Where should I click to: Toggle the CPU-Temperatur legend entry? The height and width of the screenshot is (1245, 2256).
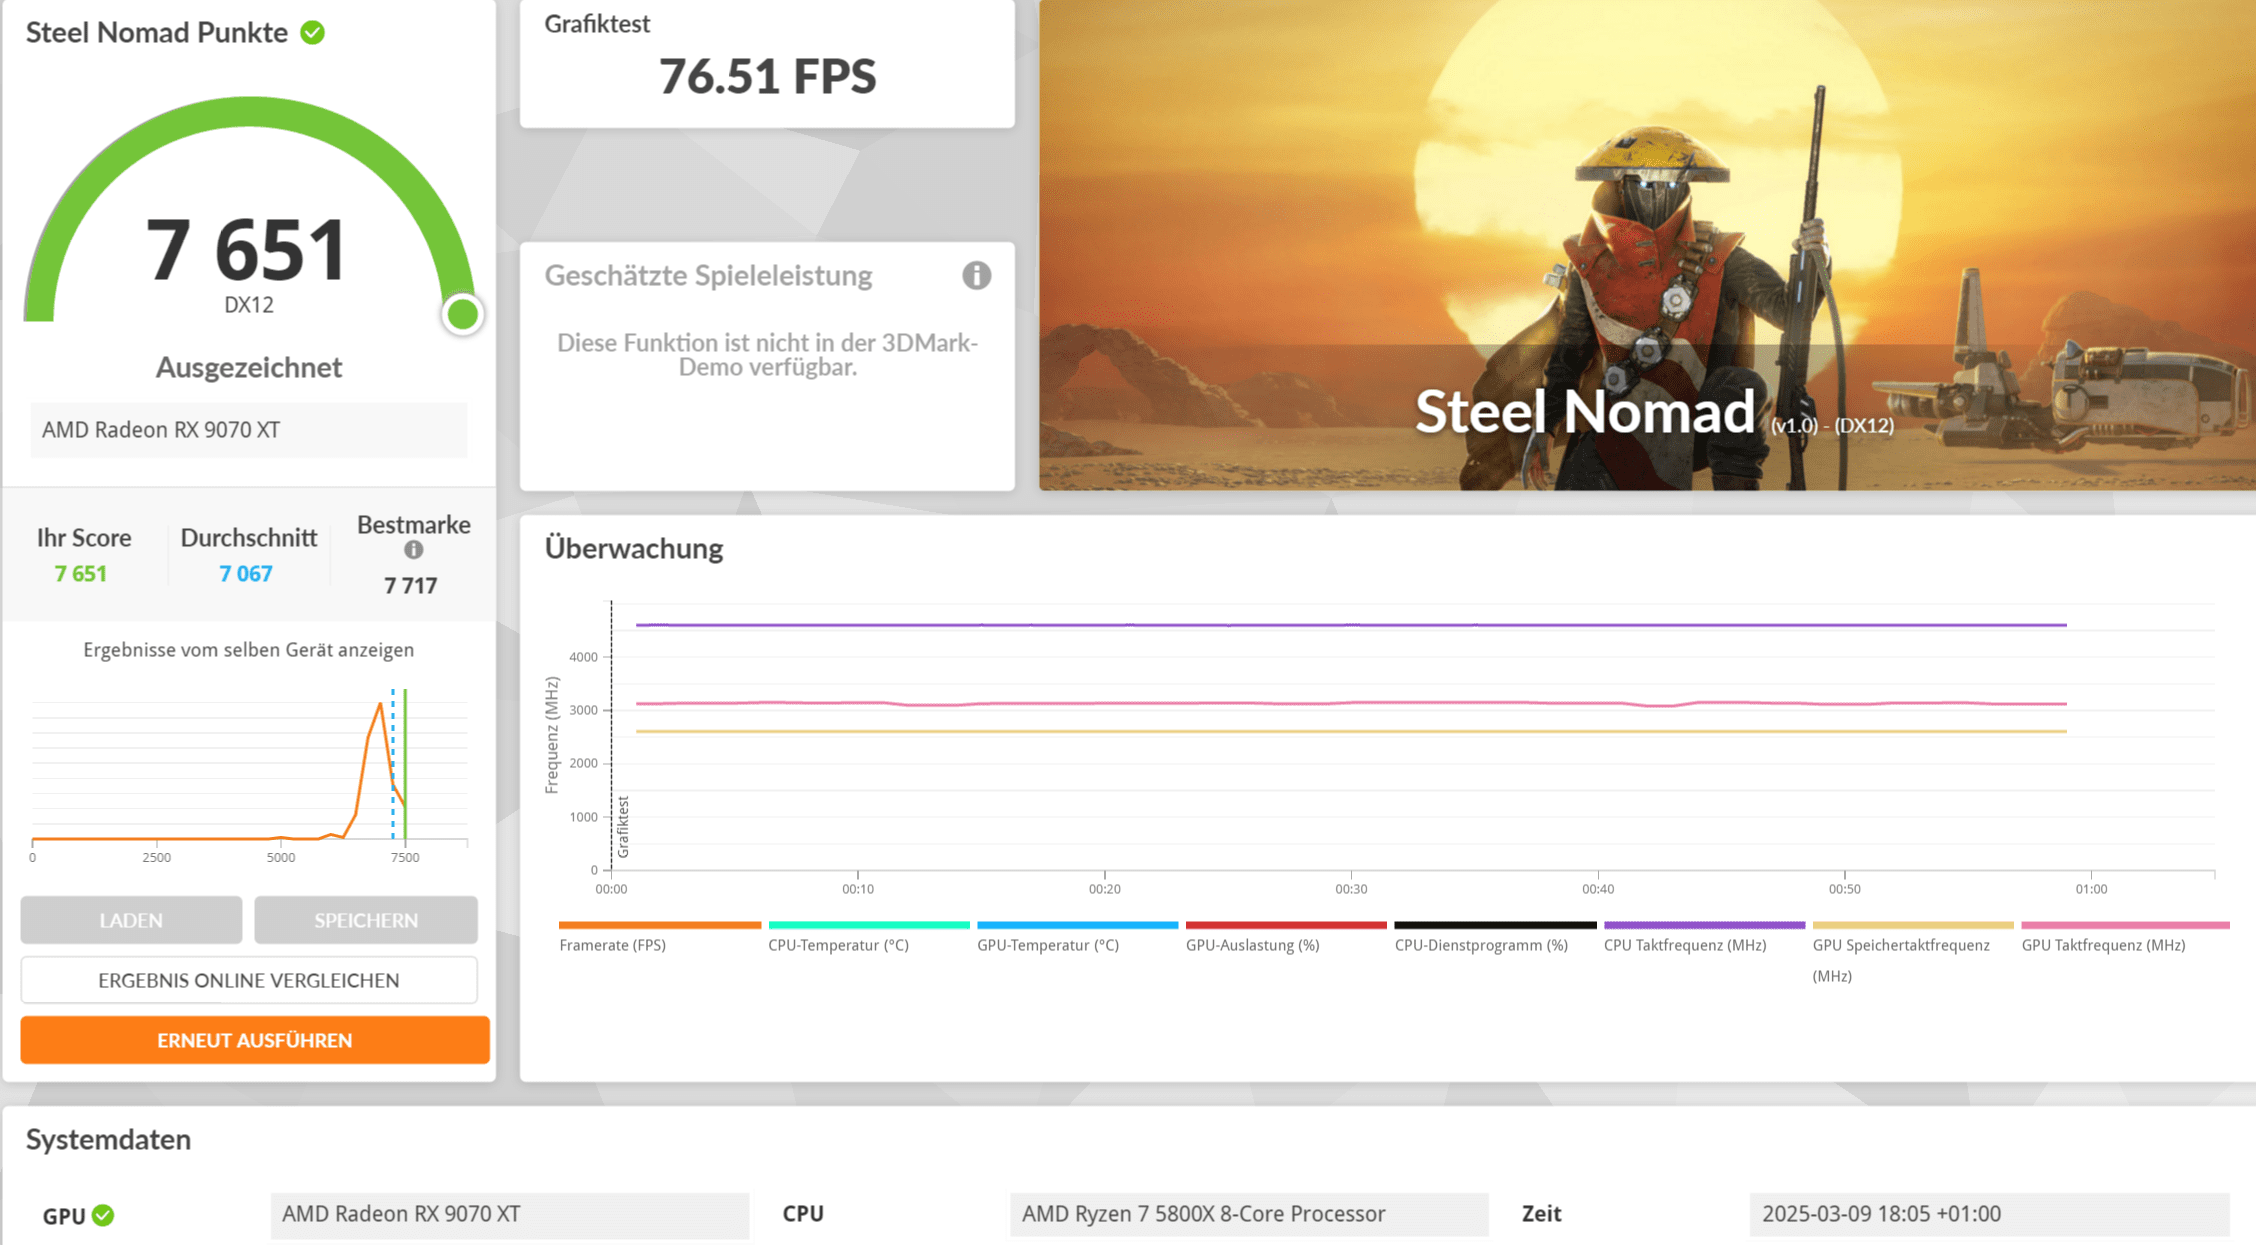[838, 945]
